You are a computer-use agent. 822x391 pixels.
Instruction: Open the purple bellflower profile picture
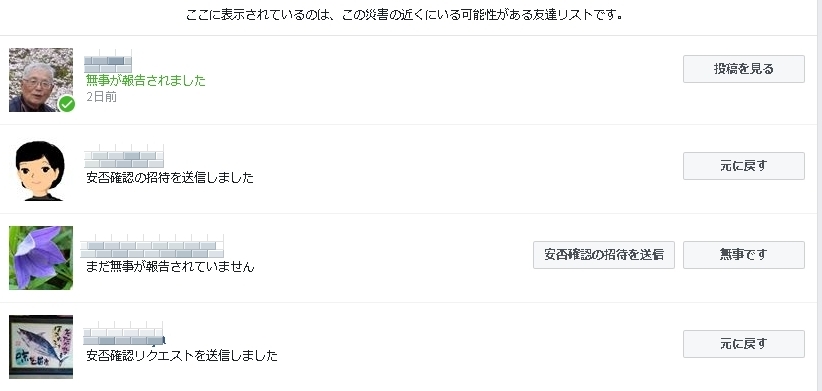(x=41, y=258)
